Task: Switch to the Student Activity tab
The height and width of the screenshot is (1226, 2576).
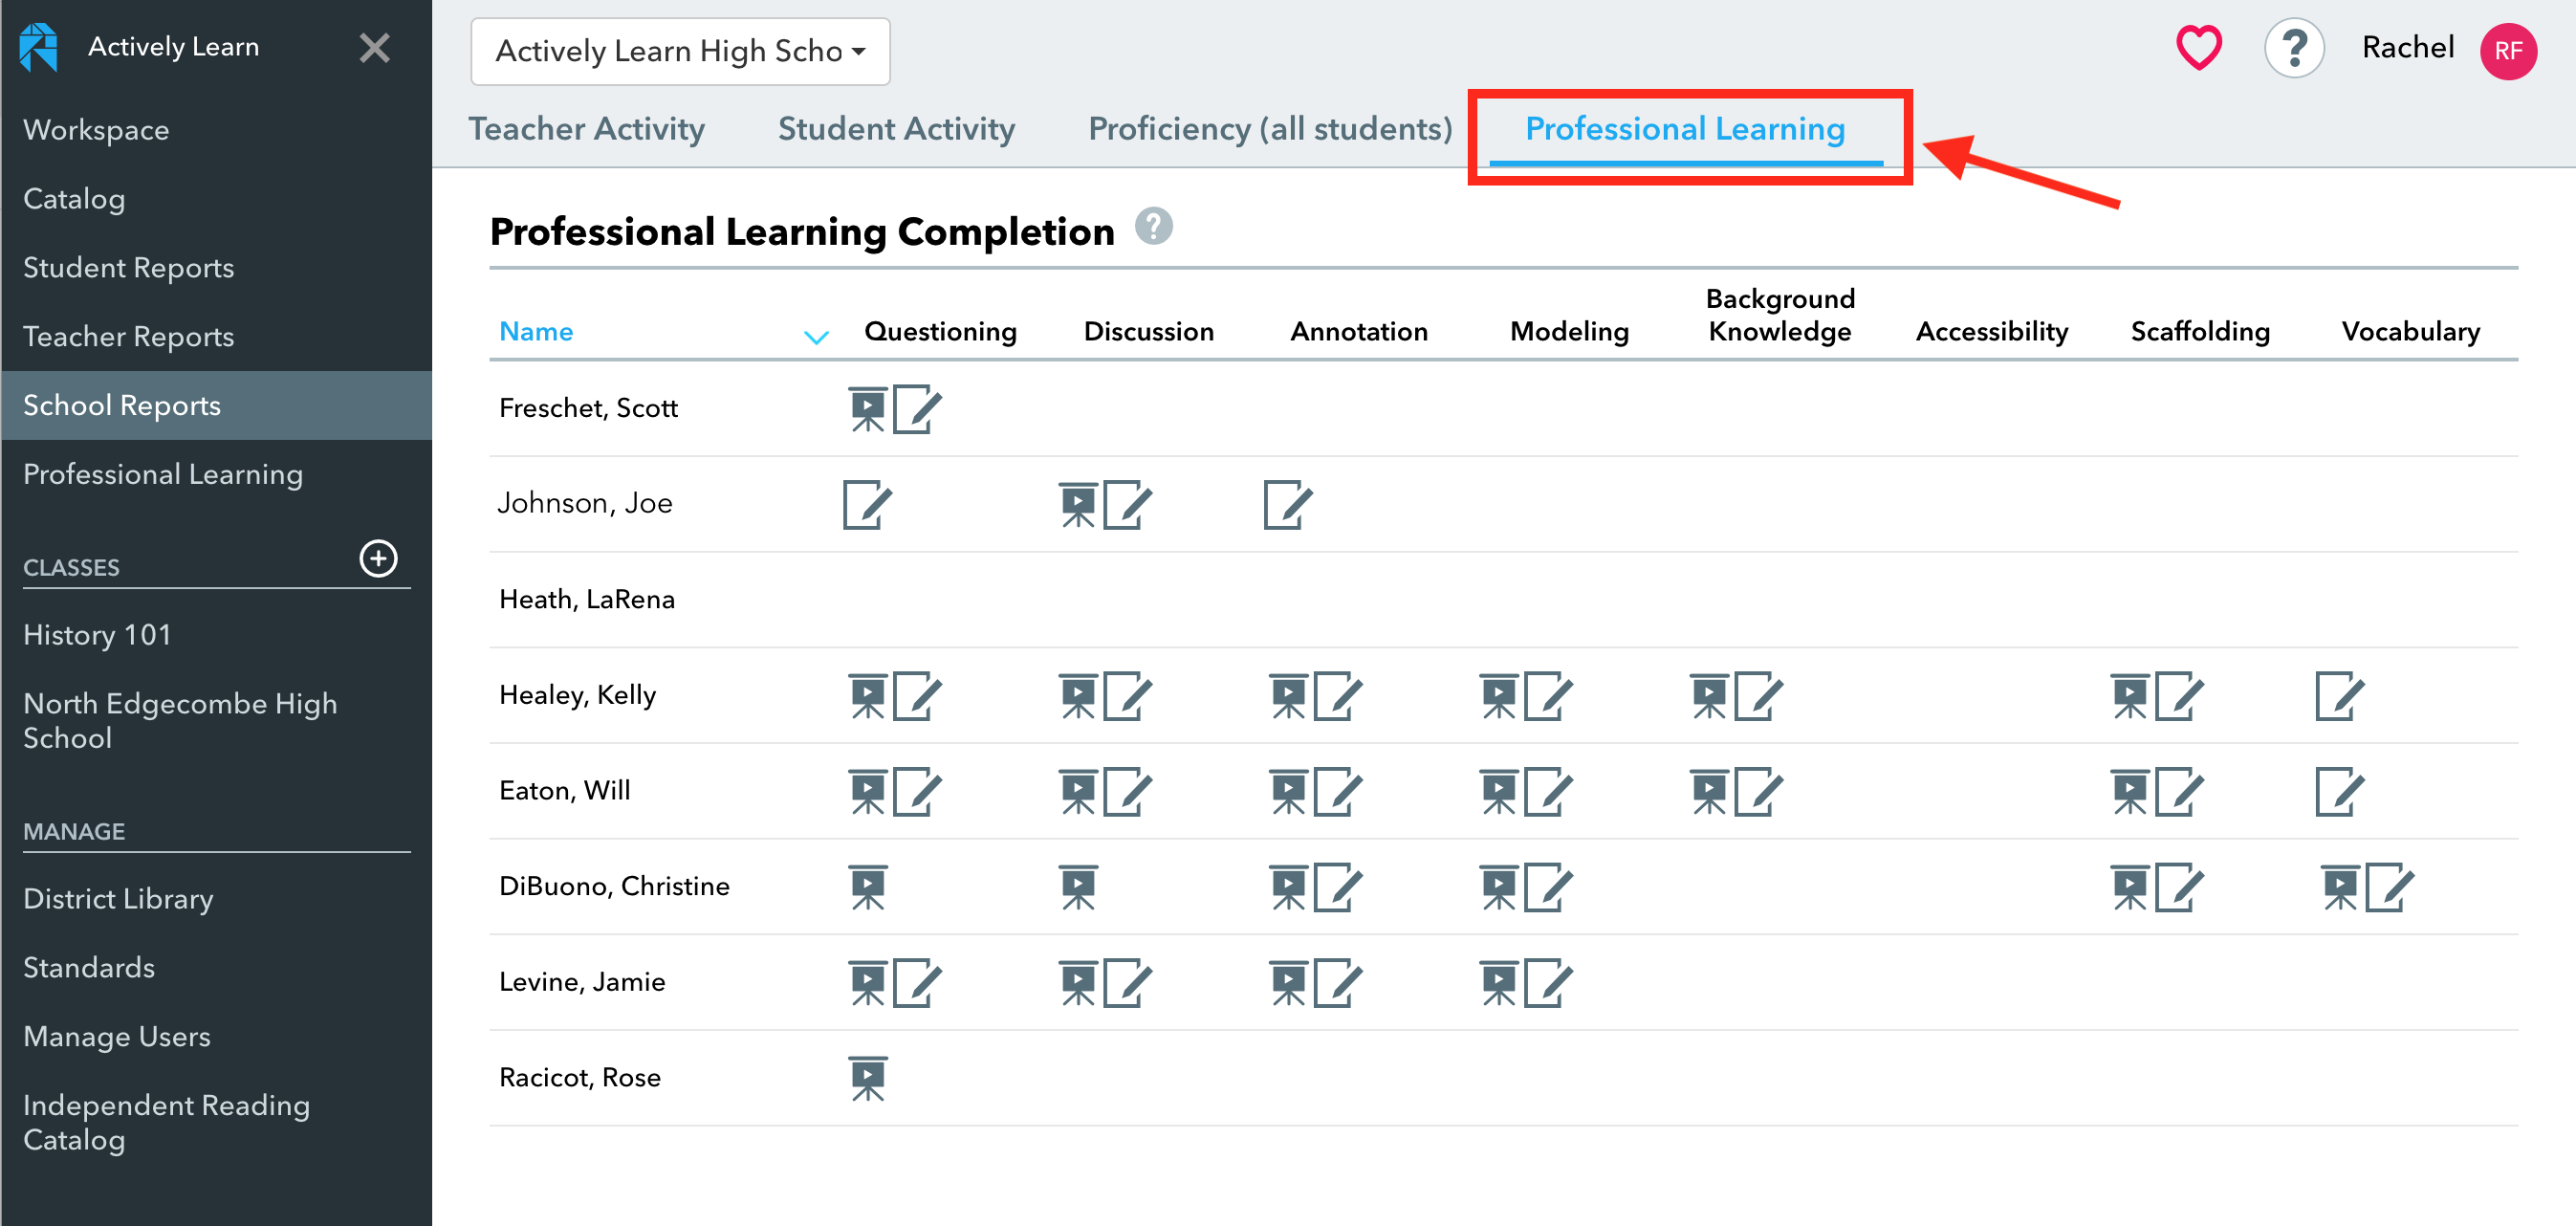Action: click(896, 129)
